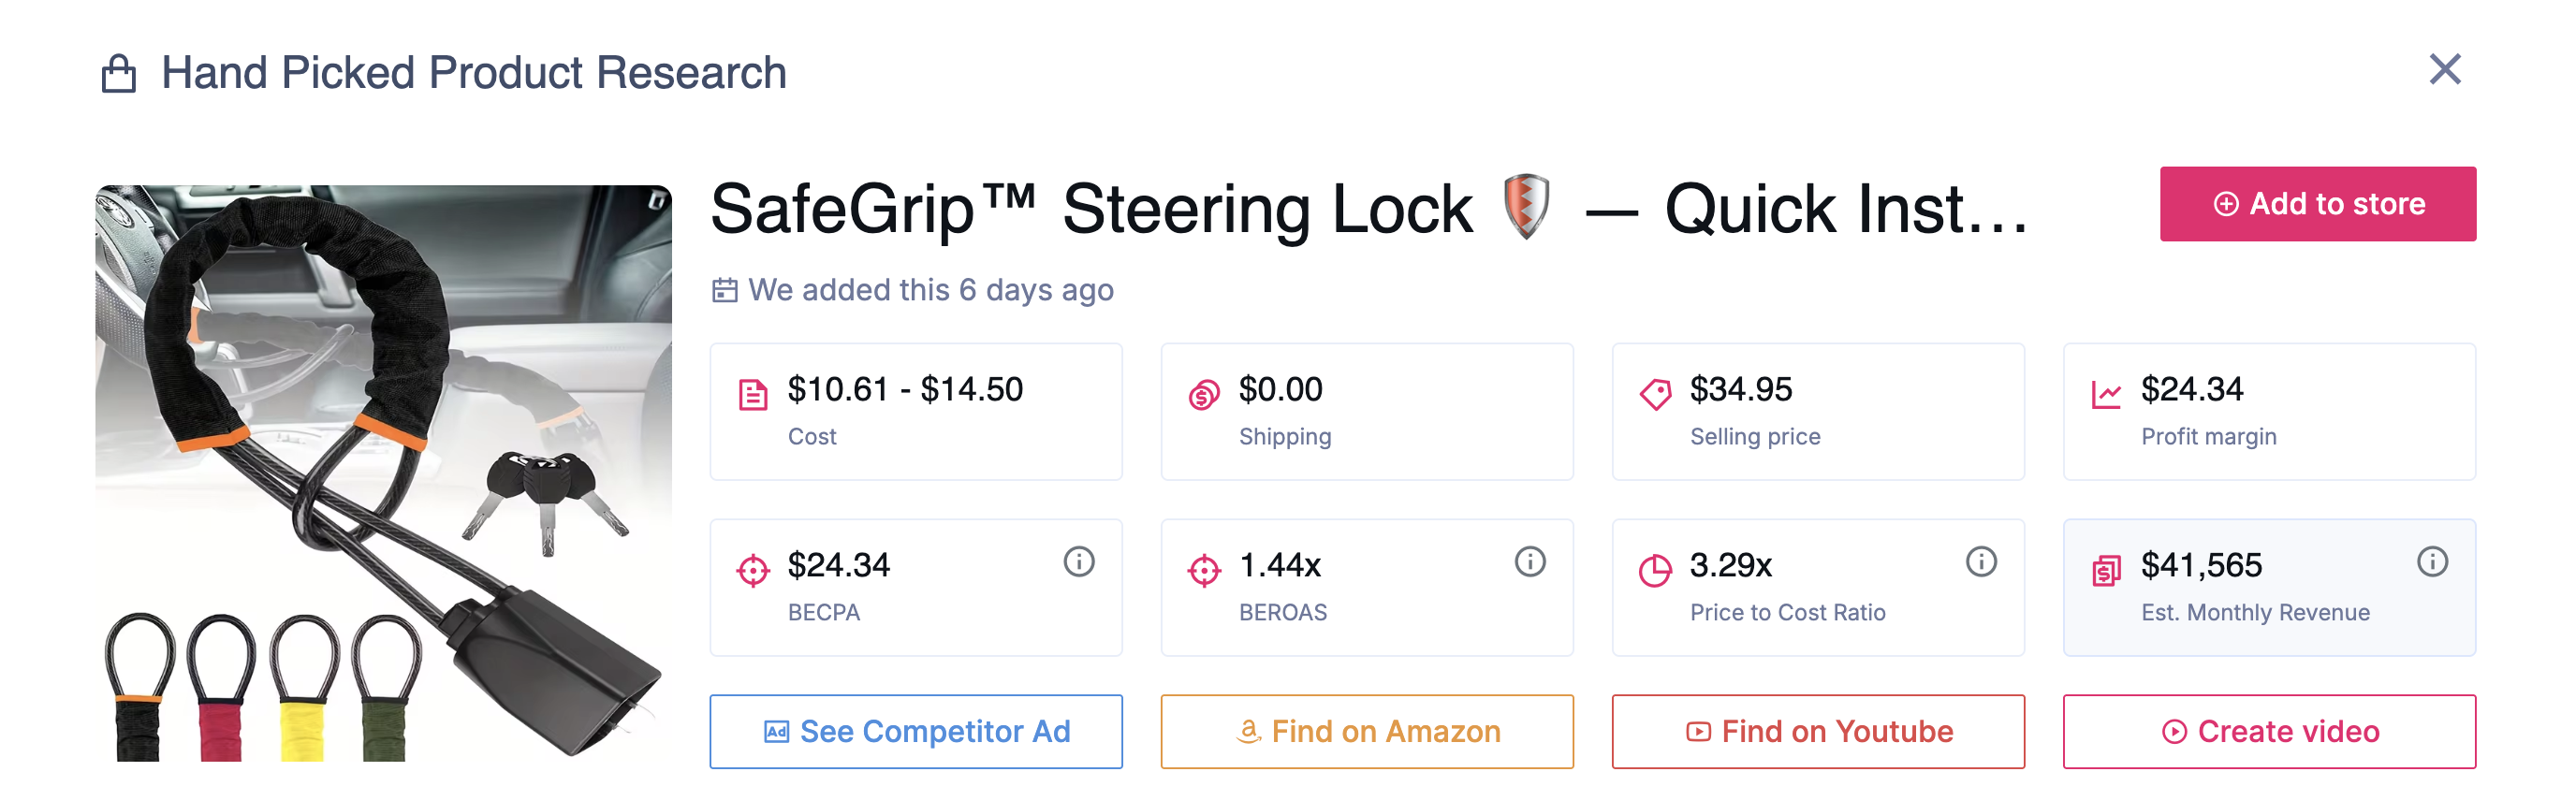Viewport: 2576px width, 801px height.
Task: Open Find on Youtube
Action: point(1819,731)
